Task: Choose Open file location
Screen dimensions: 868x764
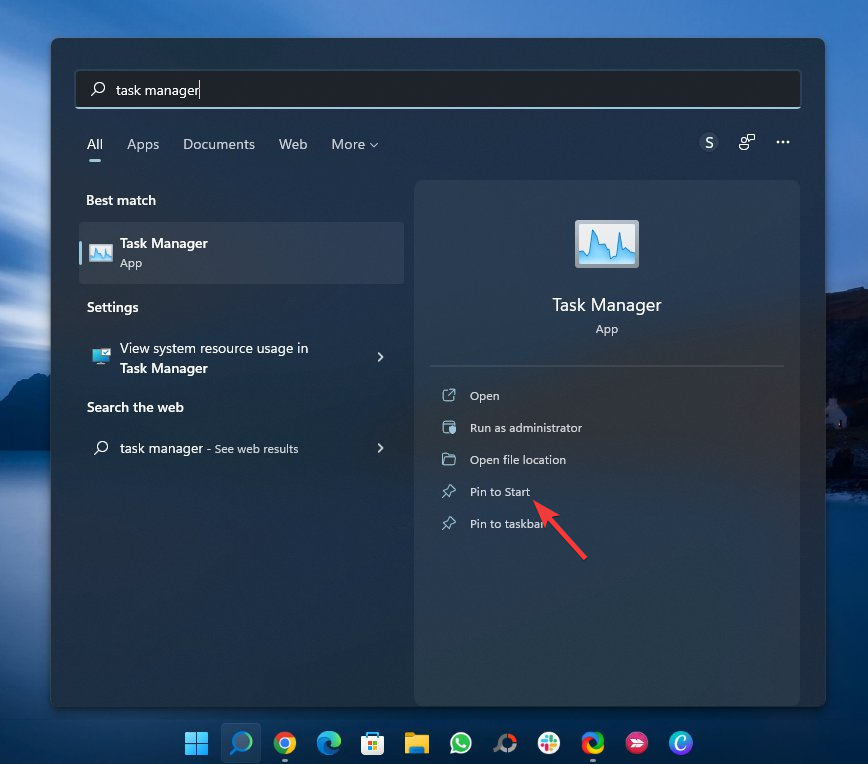Action: [x=518, y=460]
